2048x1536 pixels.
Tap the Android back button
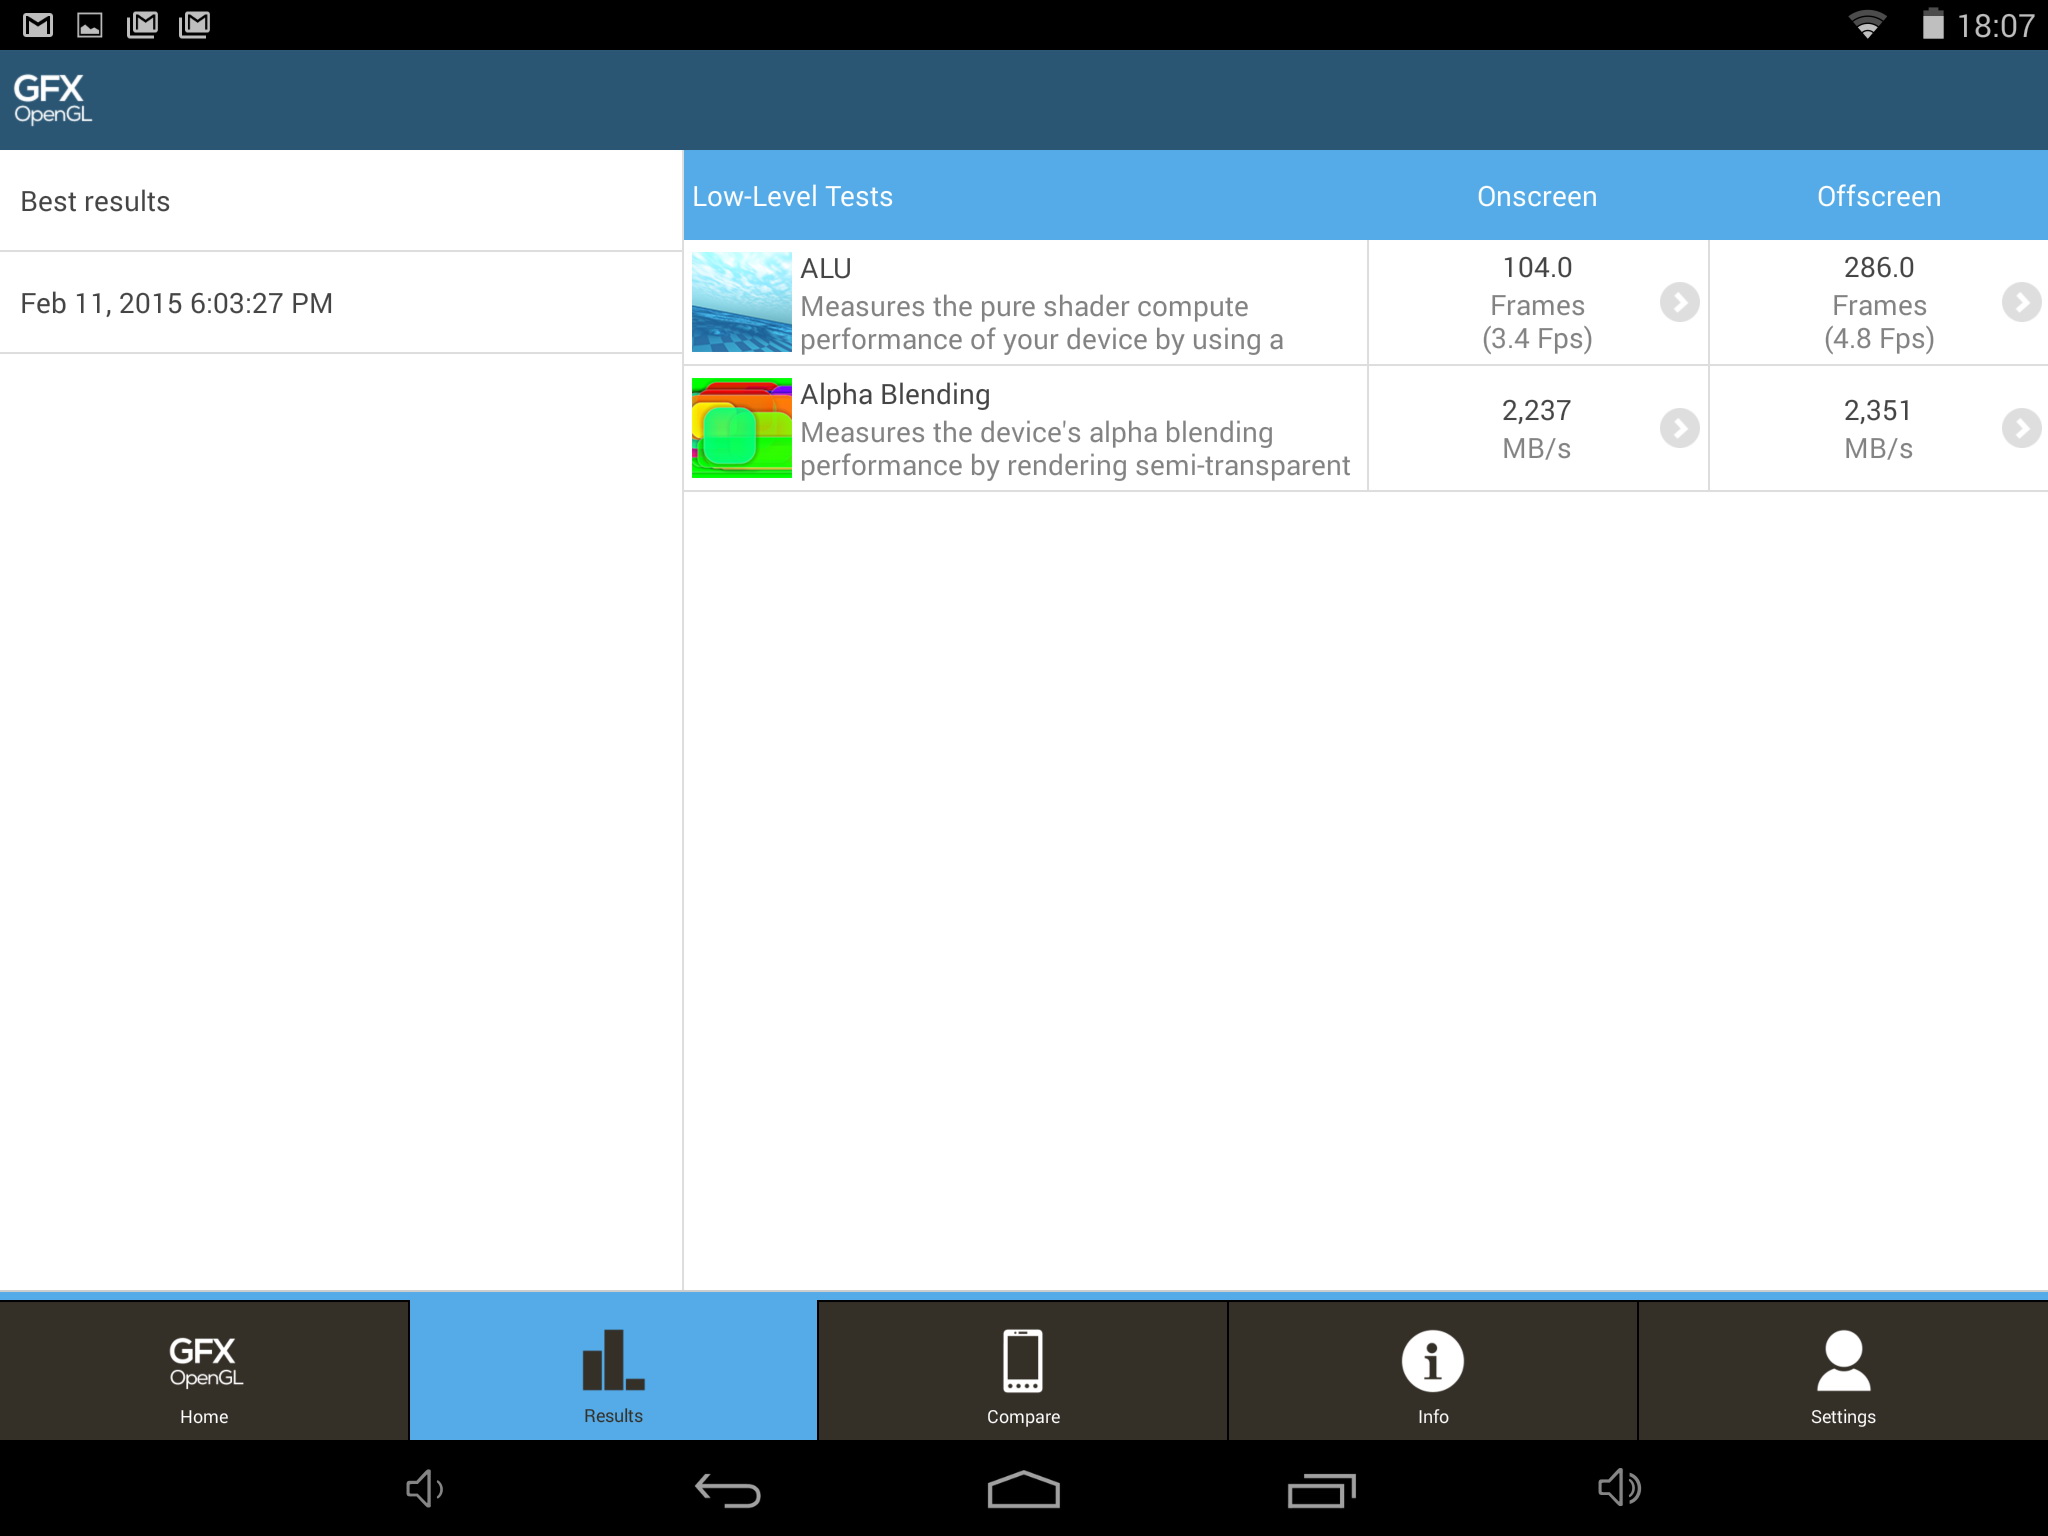coord(728,1490)
